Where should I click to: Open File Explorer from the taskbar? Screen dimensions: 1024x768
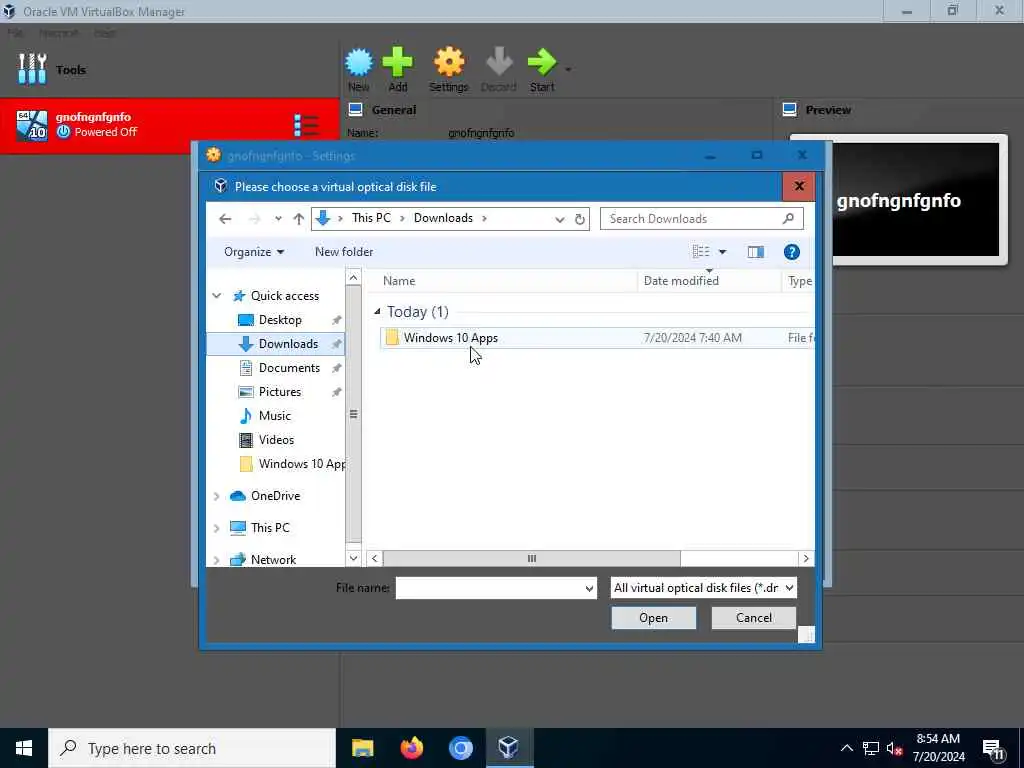362,748
